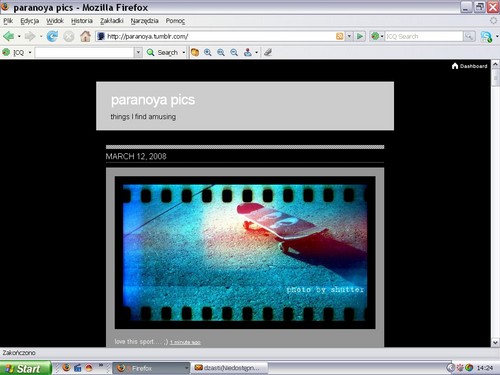Image resolution: width=500 pixels, height=375 pixels.
Task: Click the ICQ toolbar Search button
Action: tap(163, 52)
